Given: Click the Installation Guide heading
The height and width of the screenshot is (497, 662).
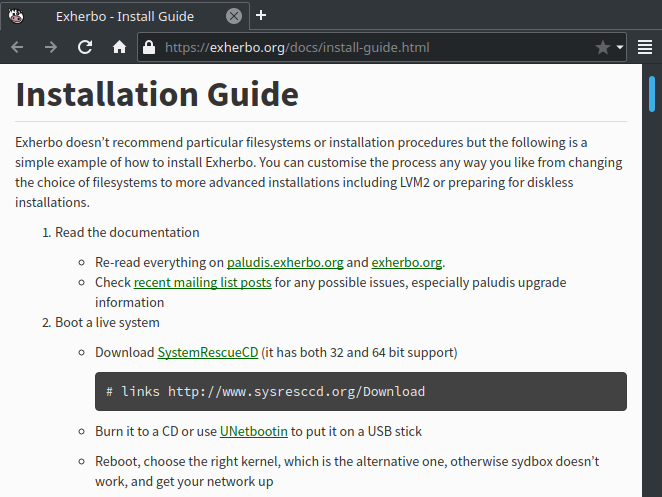Looking at the screenshot, I should pyautogui.click(x=157, y=94).
